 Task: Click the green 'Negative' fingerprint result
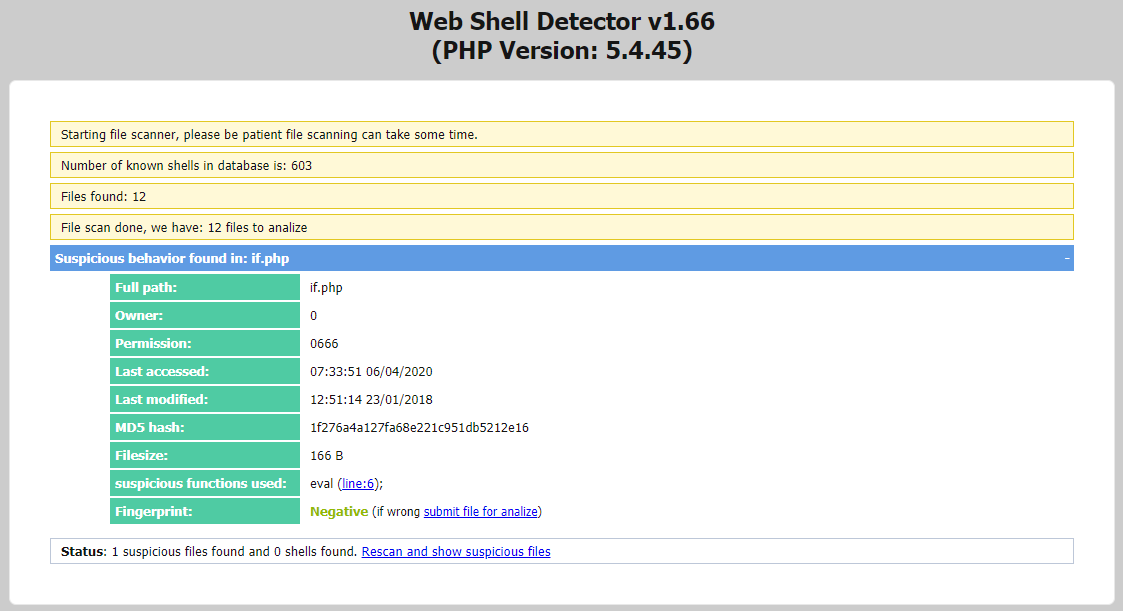[x=338, y=512]
